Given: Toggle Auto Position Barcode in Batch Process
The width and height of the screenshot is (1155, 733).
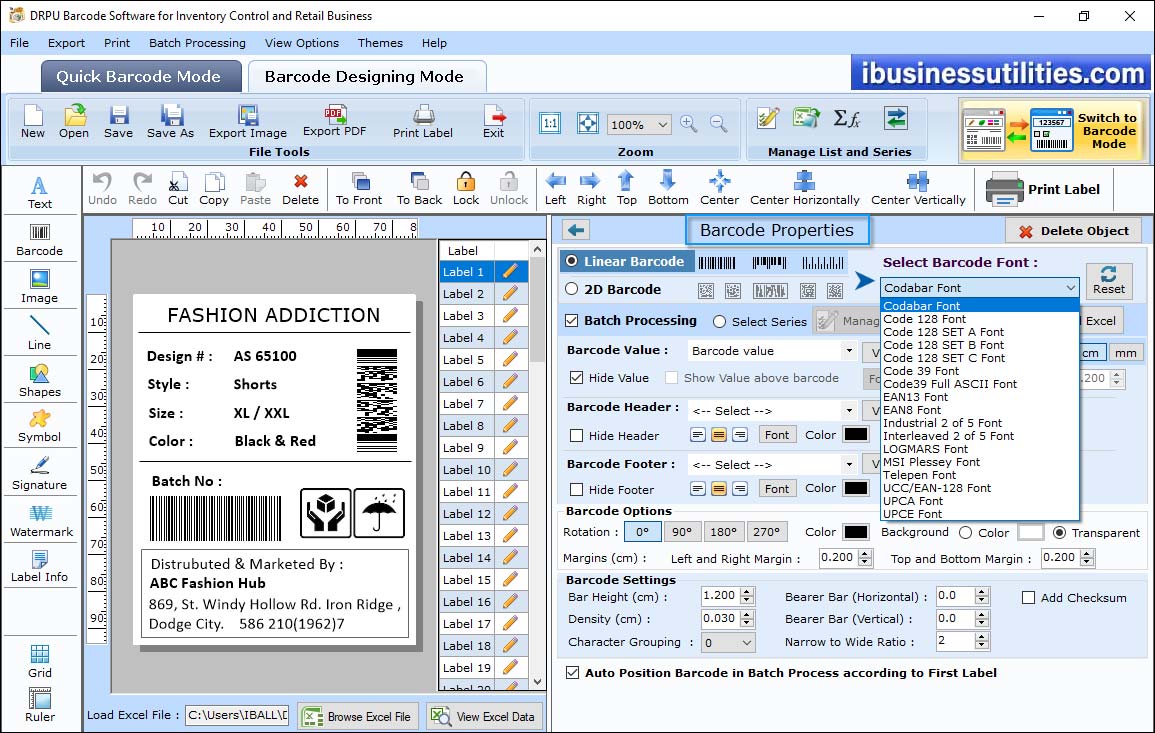Looking at the screenshot, I should pos(572,673).
